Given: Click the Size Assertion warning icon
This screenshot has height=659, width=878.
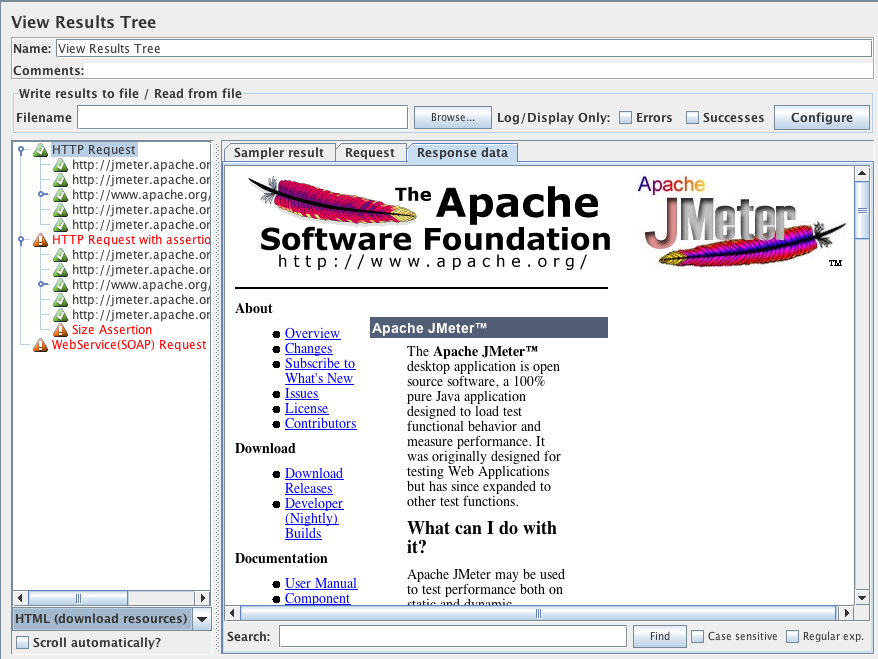Looking at the screenshot, I should [x=60, y=330].
